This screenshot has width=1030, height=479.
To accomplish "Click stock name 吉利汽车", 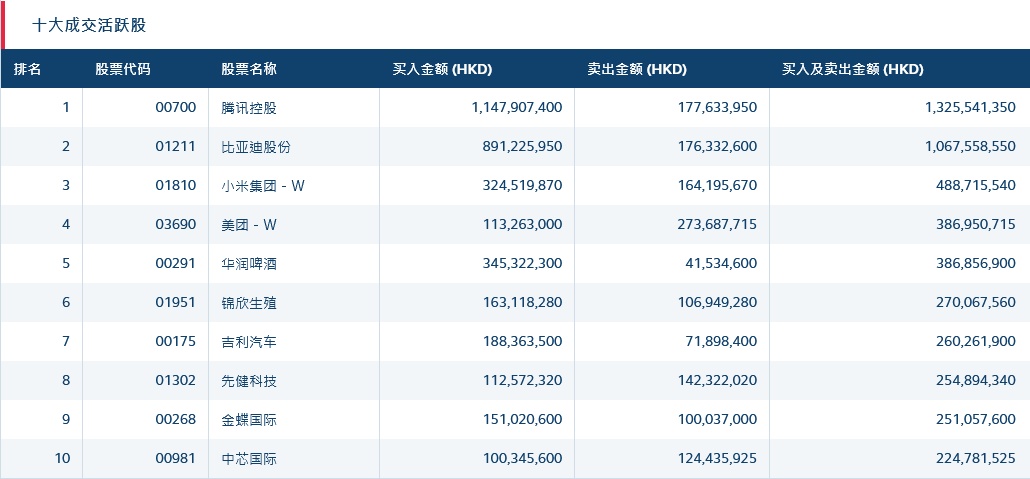I will coord(249,342).
